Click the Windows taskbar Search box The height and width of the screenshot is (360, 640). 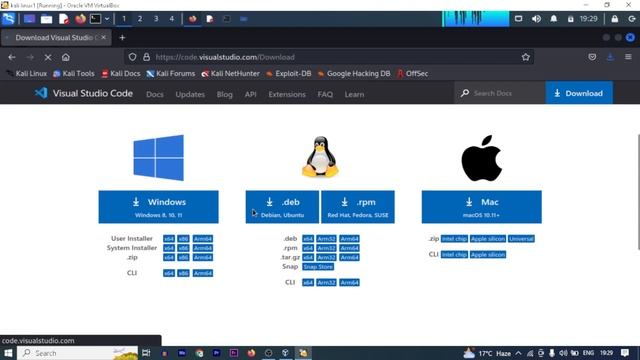click(78, 353)
